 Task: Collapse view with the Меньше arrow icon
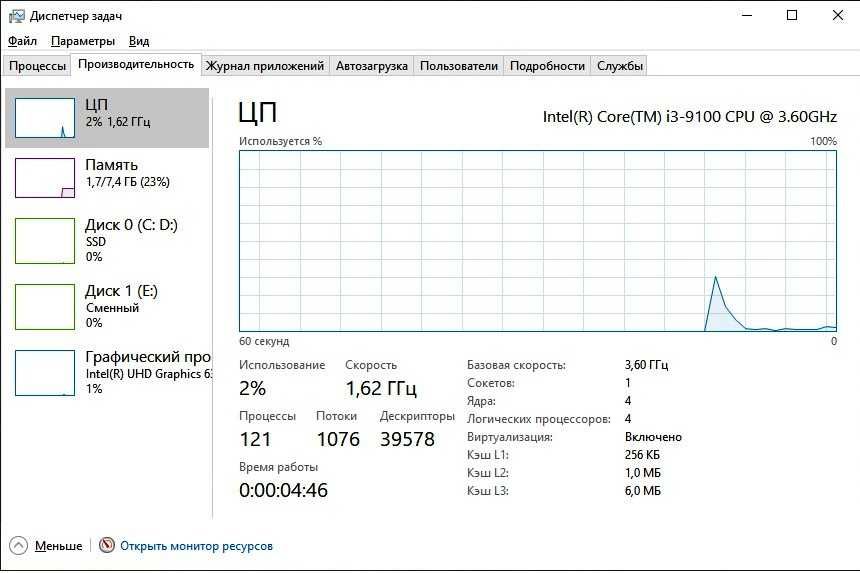(18, 546)
